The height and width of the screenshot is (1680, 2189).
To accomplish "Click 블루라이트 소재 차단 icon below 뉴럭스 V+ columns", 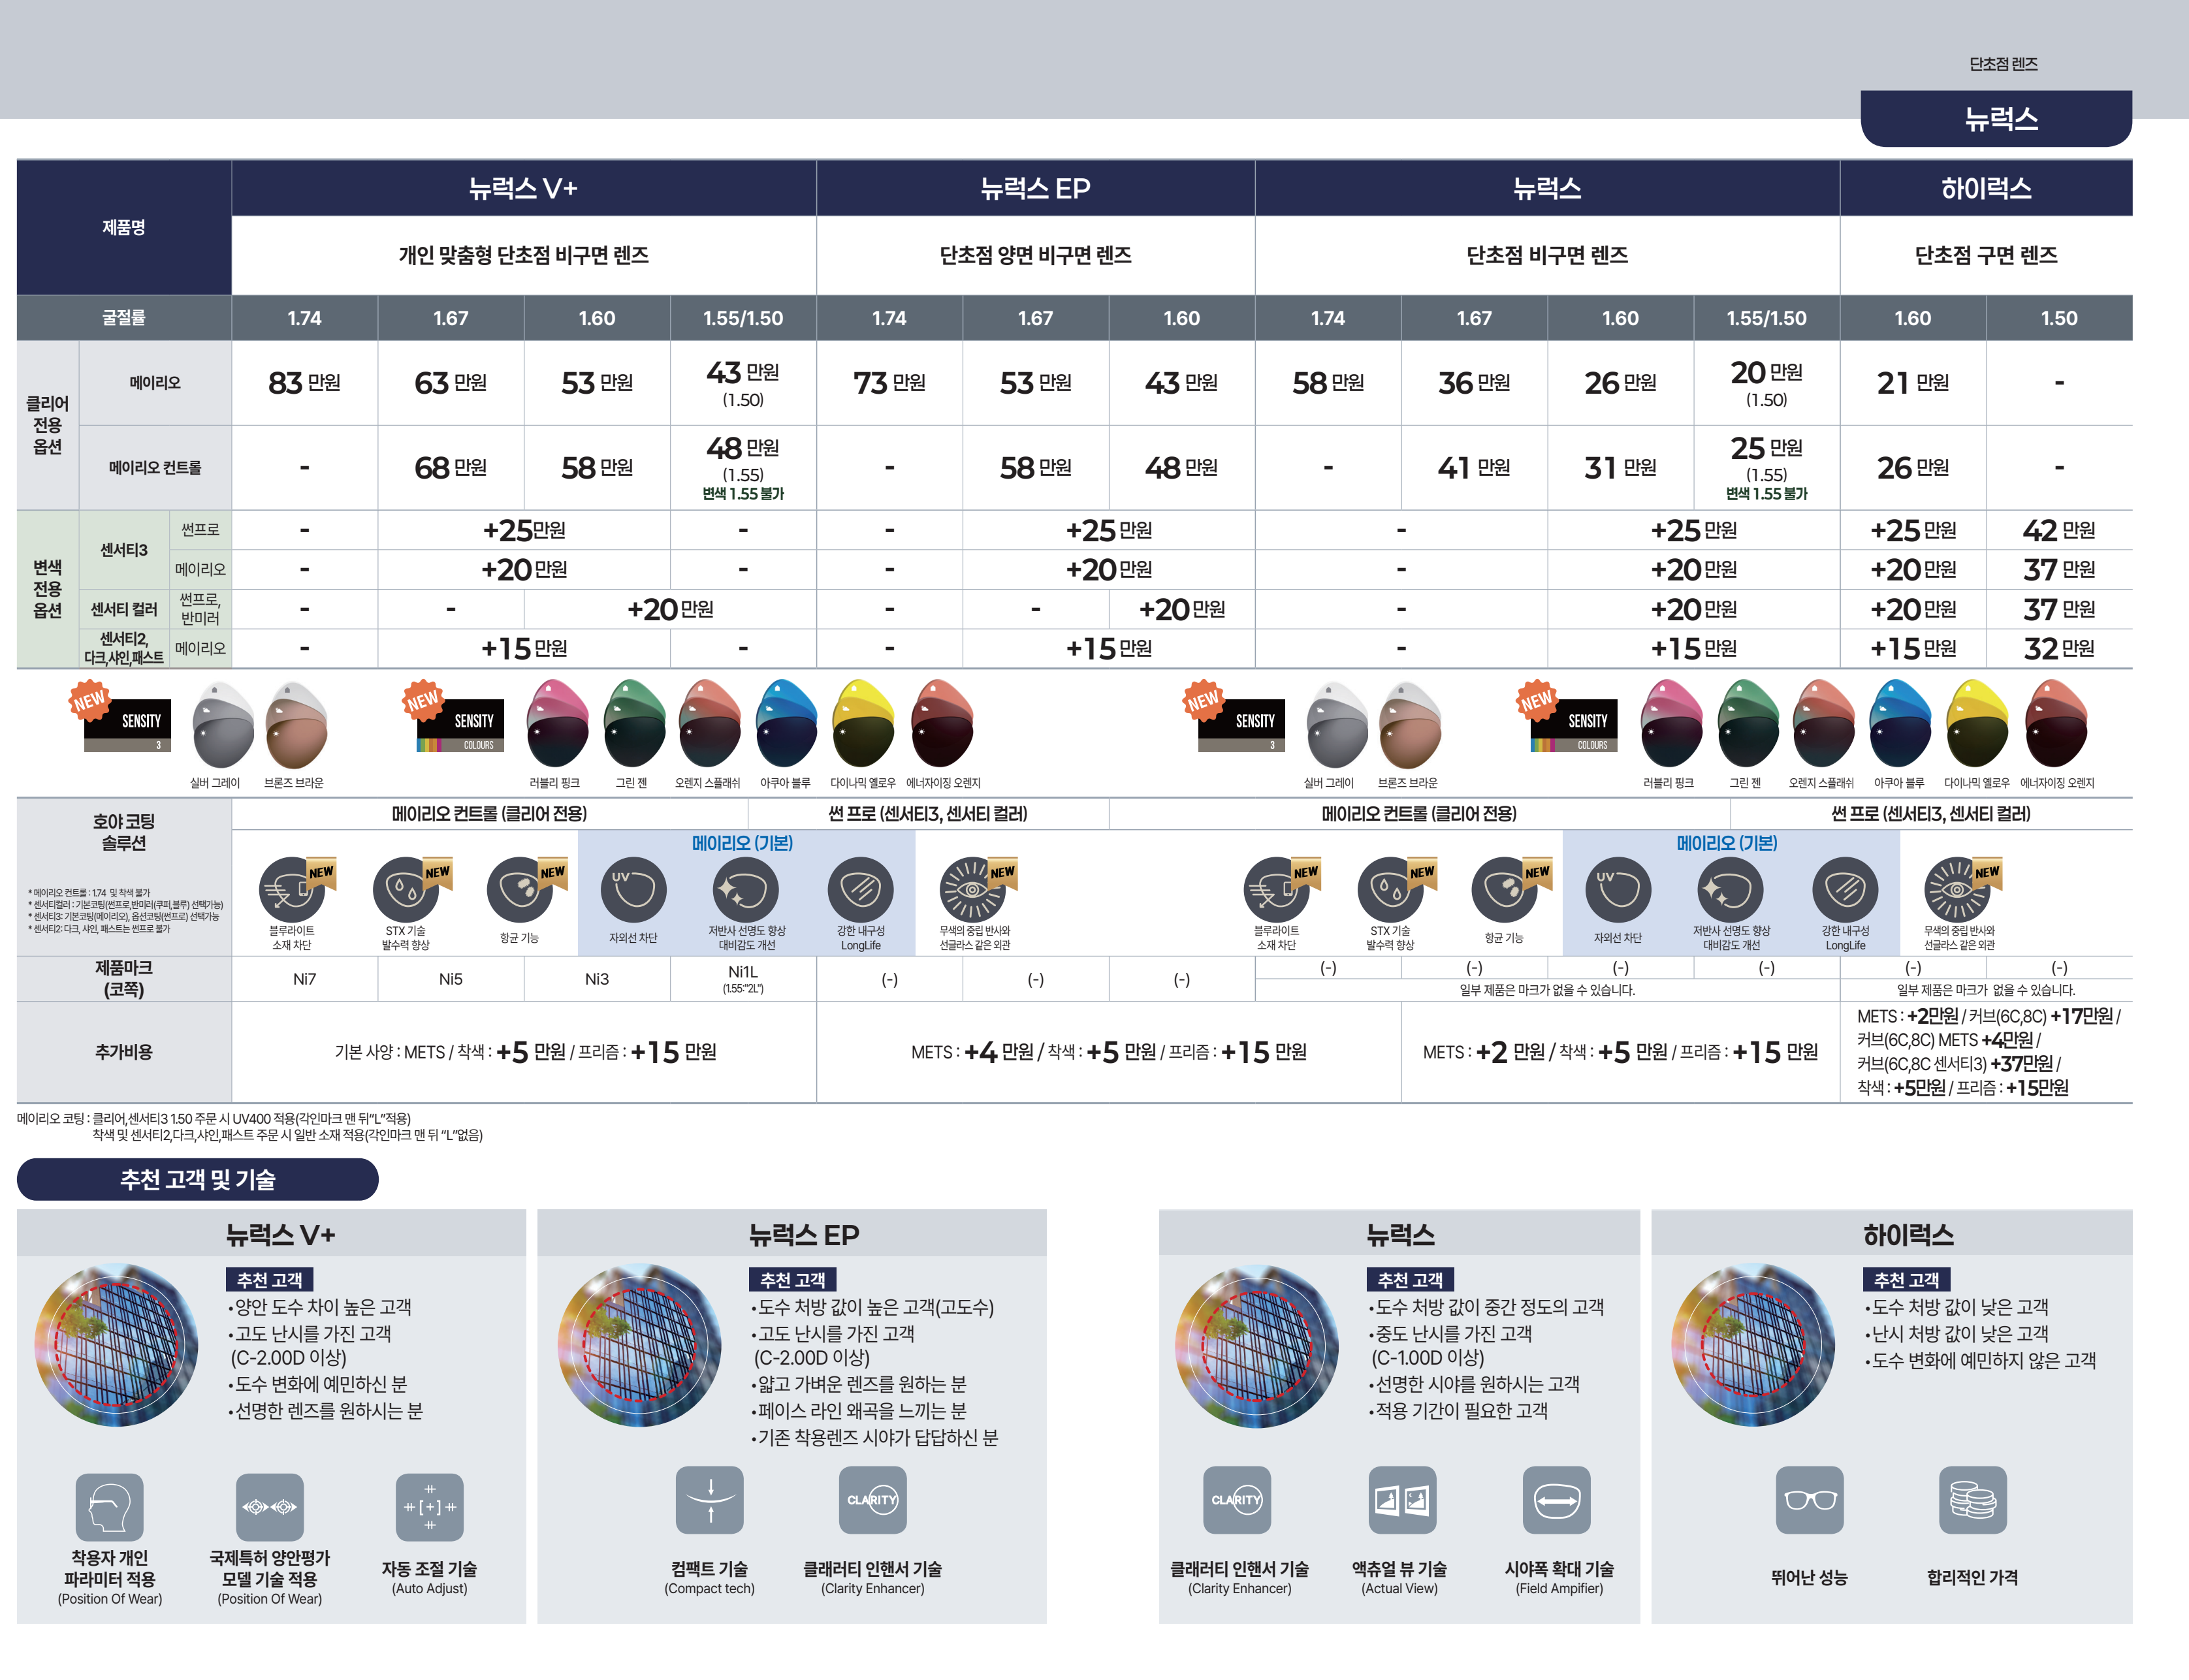I will [292, 889].
